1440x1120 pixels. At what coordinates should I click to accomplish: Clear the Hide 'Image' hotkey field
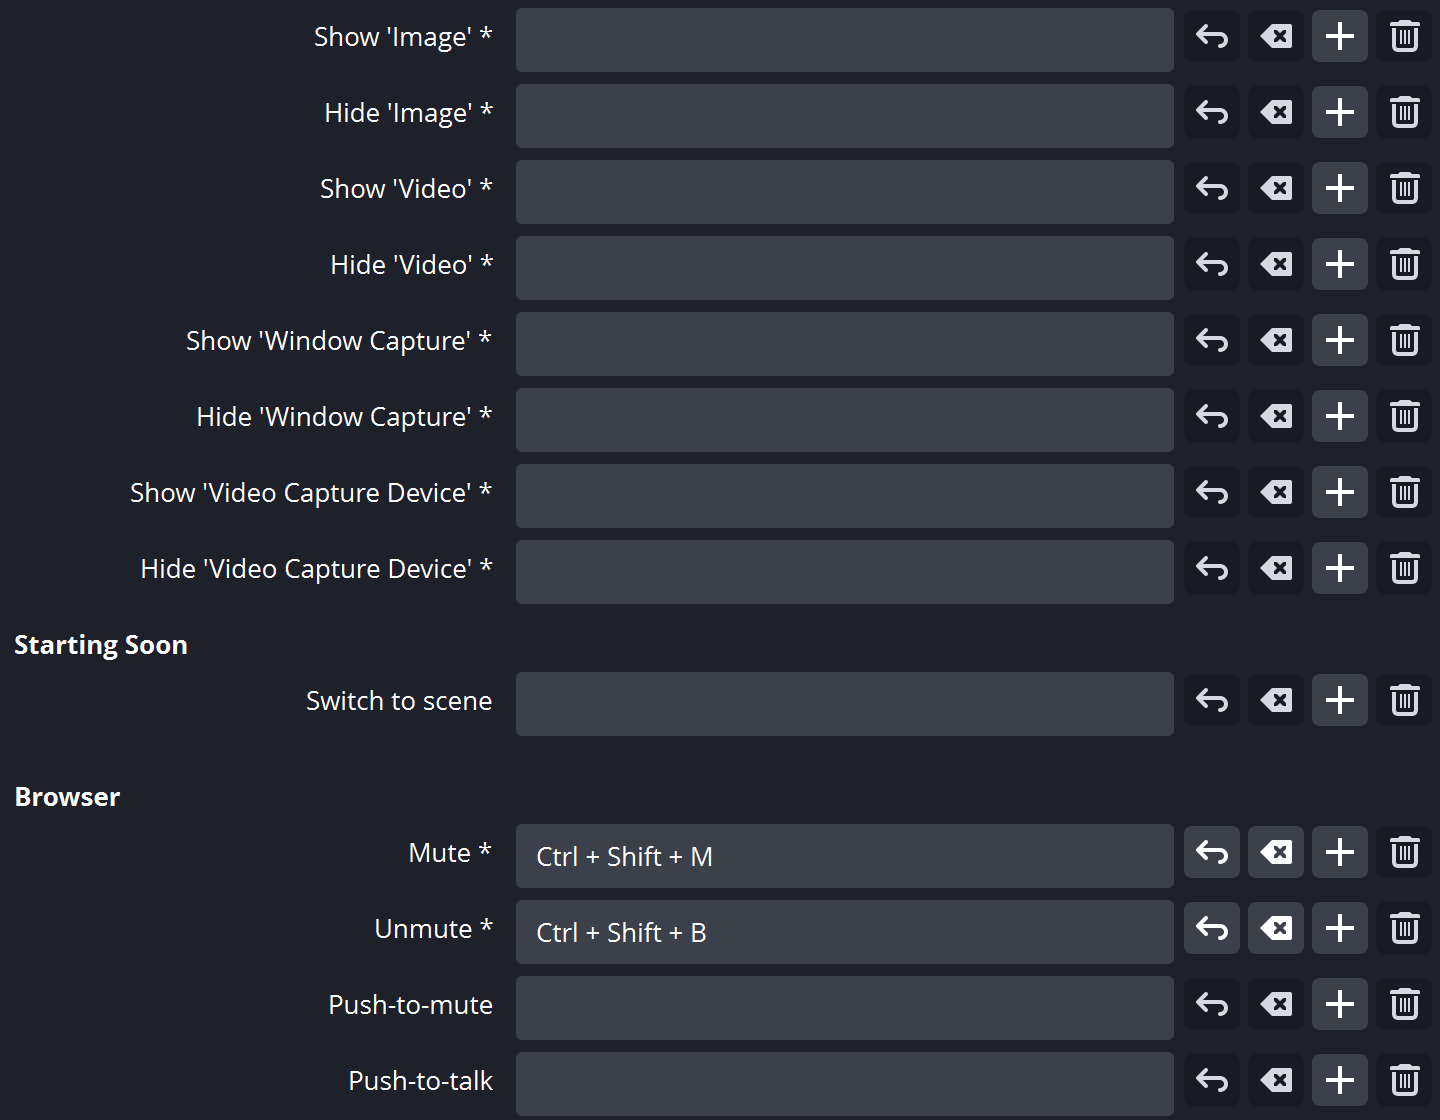click(x=1275, y=112)
